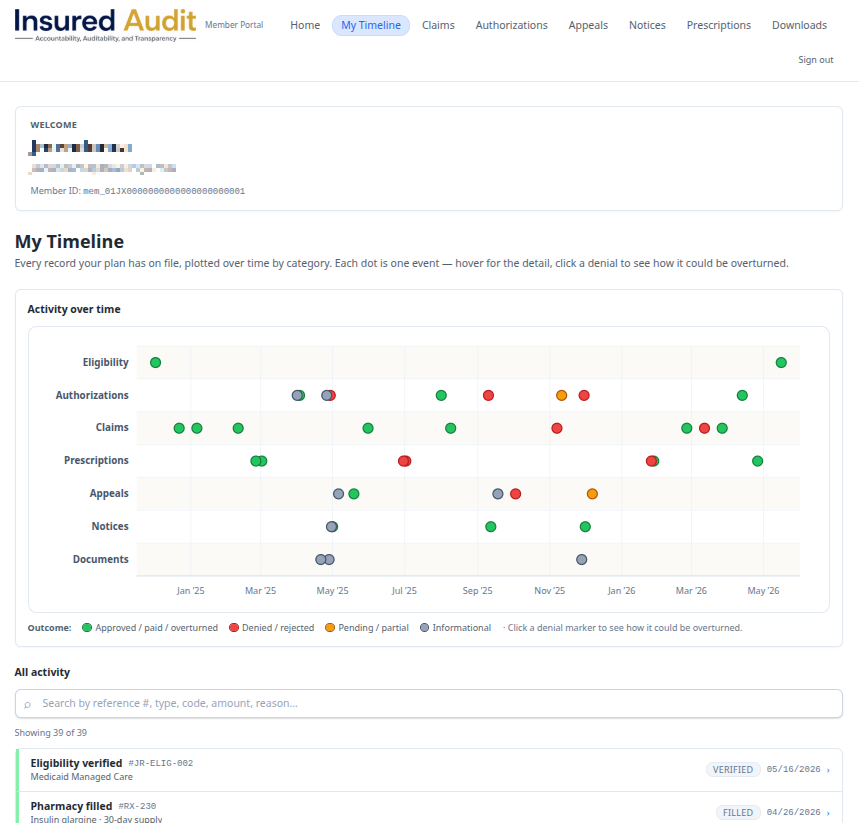Click the green Notices dot near Sep '25
This screenshot has height=823, width=859.
click(491, 527)
